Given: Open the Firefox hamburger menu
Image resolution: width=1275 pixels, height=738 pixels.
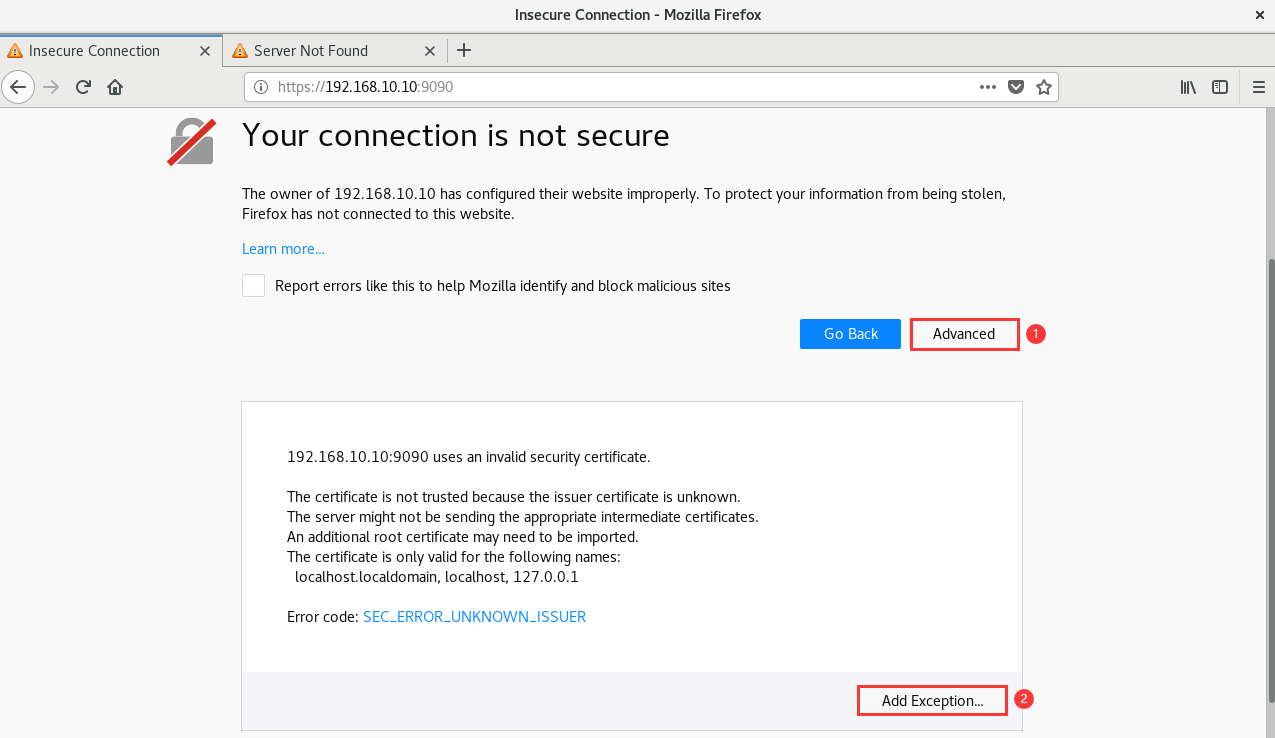Looking at the screenshot, I should (1259, 87).
